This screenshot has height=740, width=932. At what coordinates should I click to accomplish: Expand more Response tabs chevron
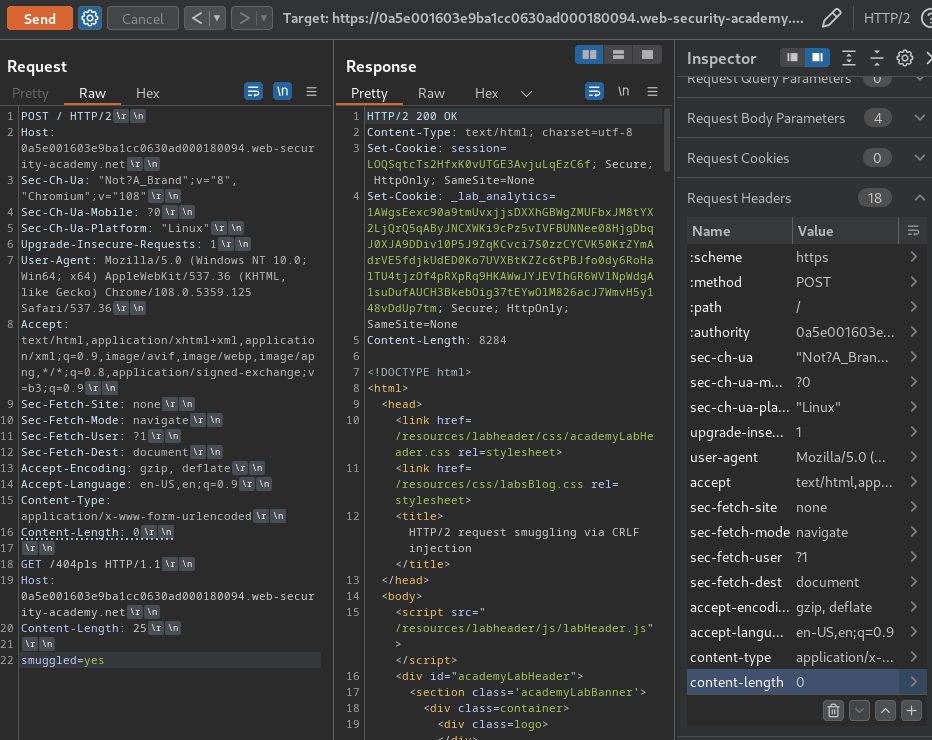(526, 93)
